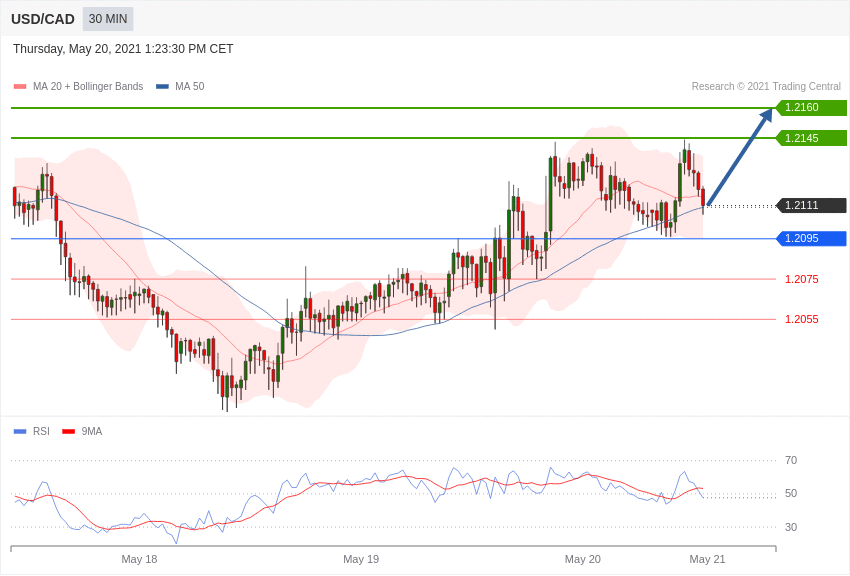Click the 1.2075 support level label
The width and height of the screenshot is (850, 576).
802,279
